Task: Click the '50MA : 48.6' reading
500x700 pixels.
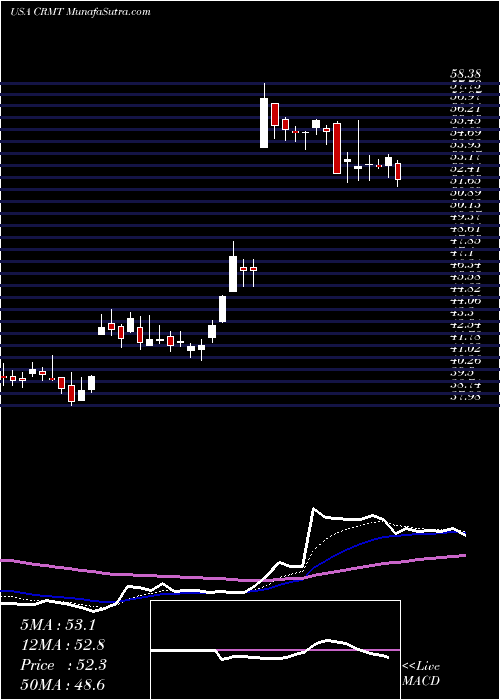Action: (x=62, y=685)
